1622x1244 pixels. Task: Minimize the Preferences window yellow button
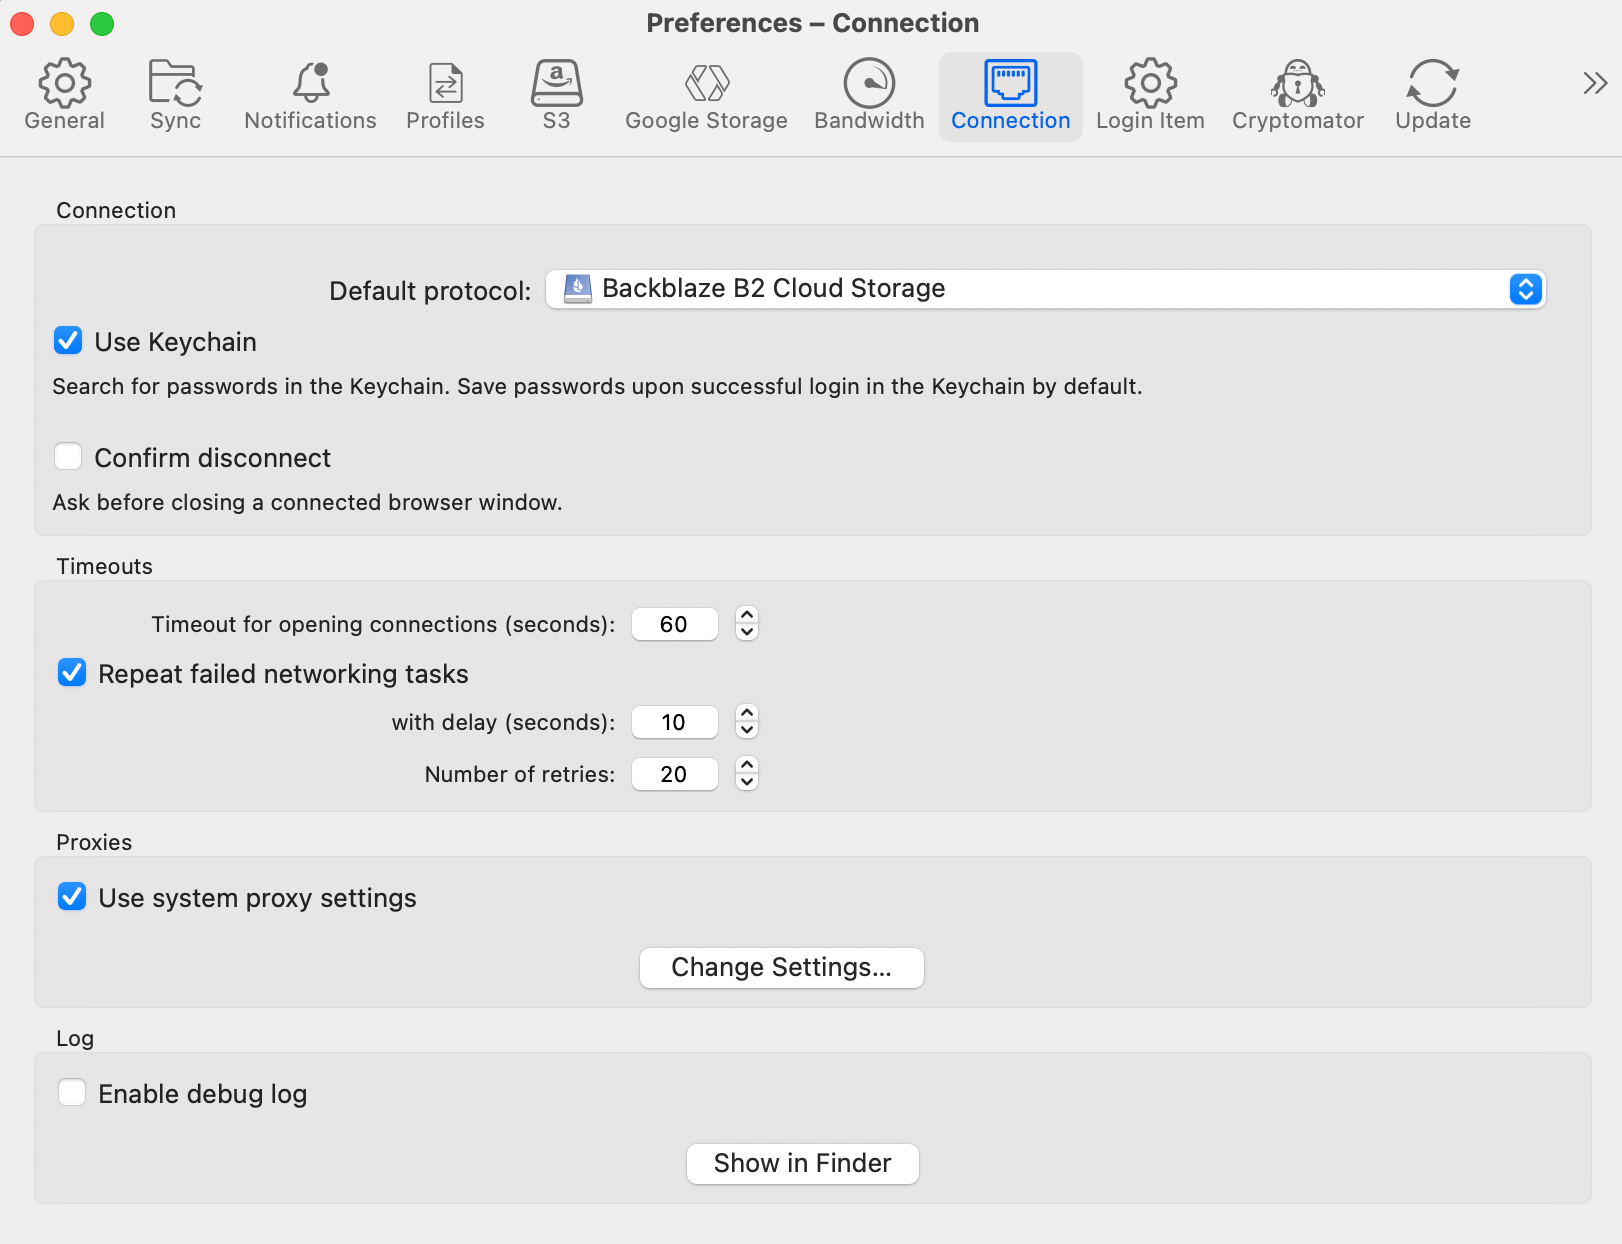[62, 23]
